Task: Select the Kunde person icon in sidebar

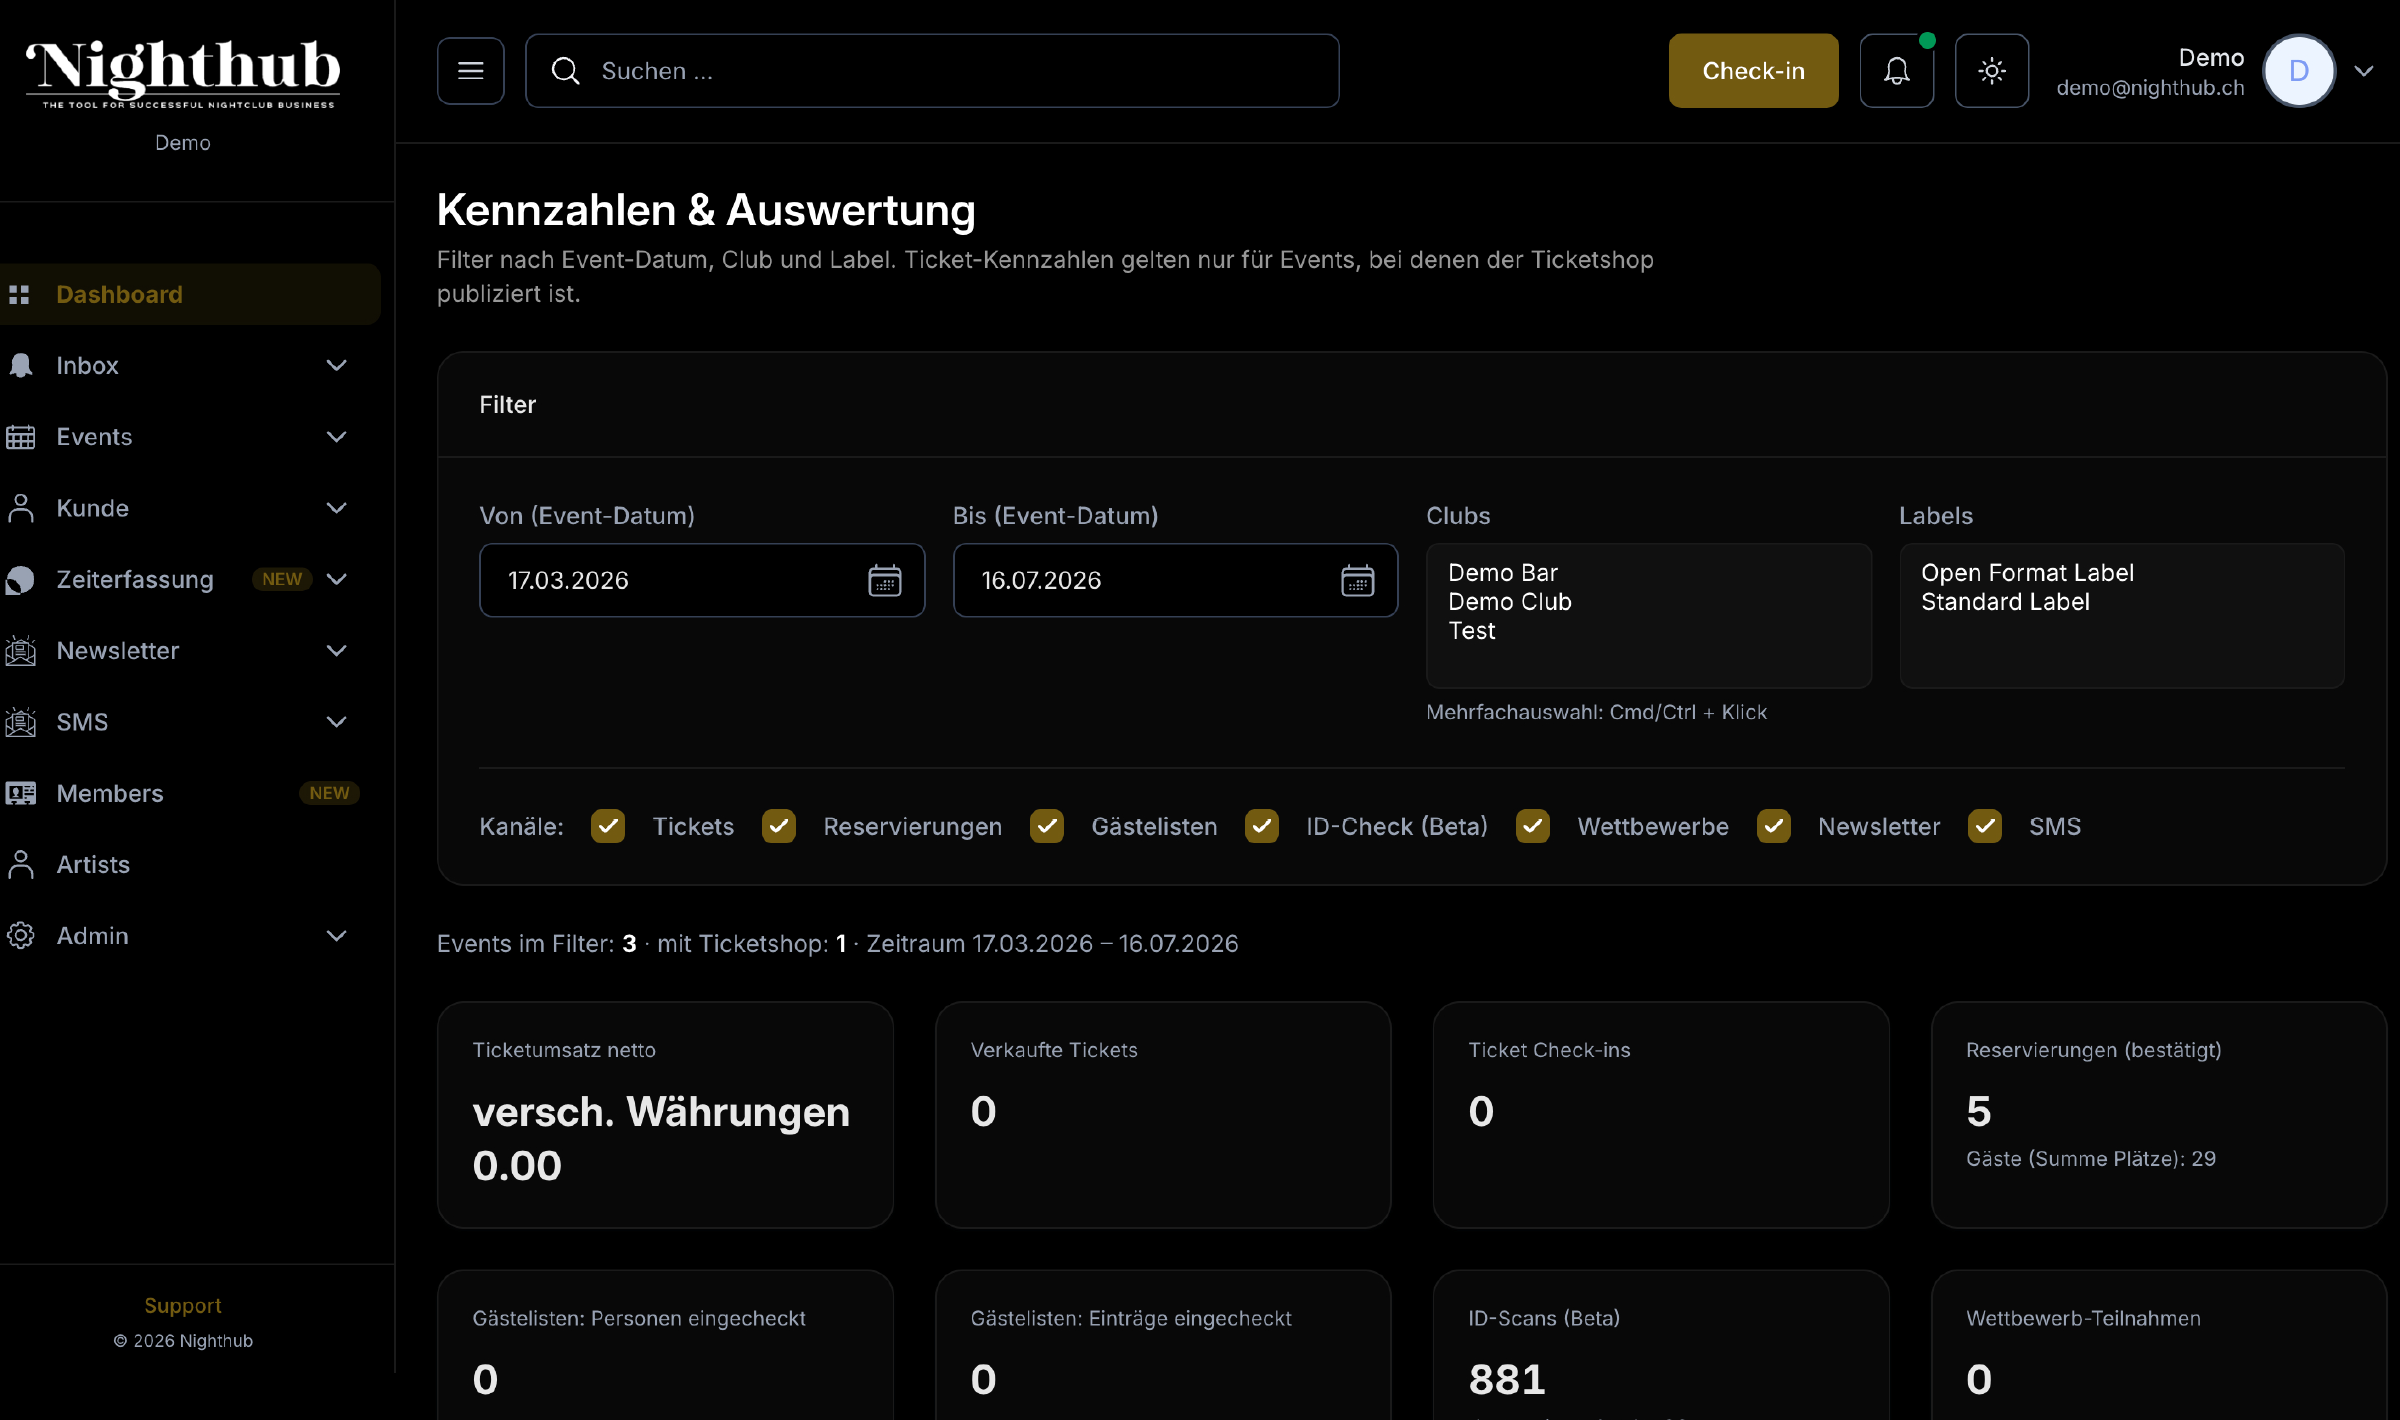Action: coord(21,507)
